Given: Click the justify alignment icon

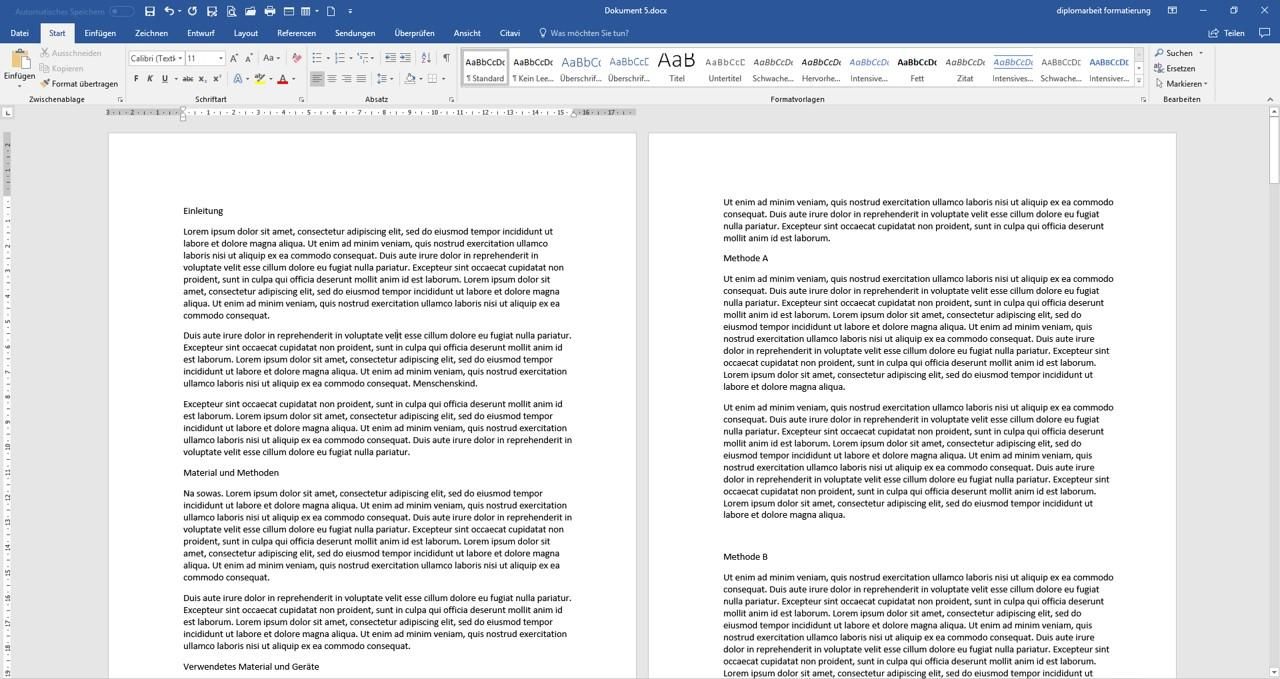Looking at the screenshot, I should (x=361, y=79).
